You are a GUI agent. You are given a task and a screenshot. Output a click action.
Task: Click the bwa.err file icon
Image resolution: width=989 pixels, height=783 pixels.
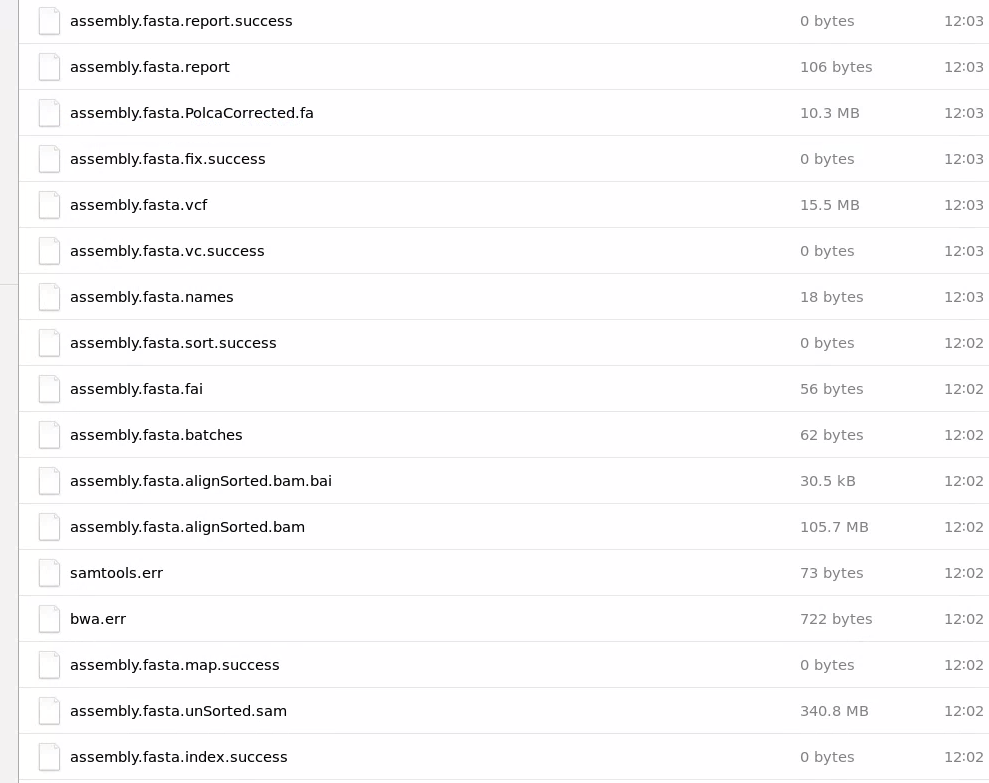(x=49, y=619)
